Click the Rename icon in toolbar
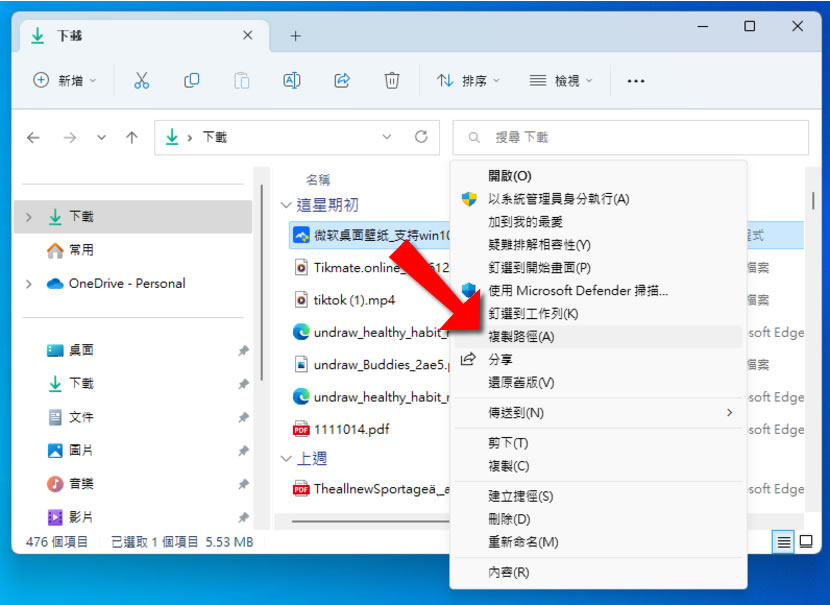This screenshot has width=830, height=605. coord(292,81)
